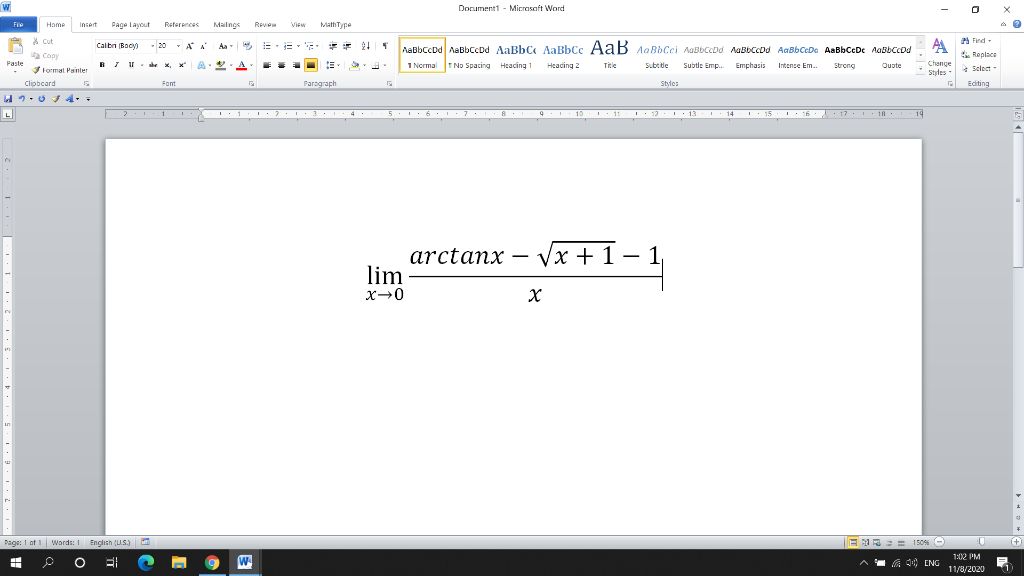The width and height of the screenshot is (1024, 576).
Task: Toggle underline formatting
Action: pos(131,65)
